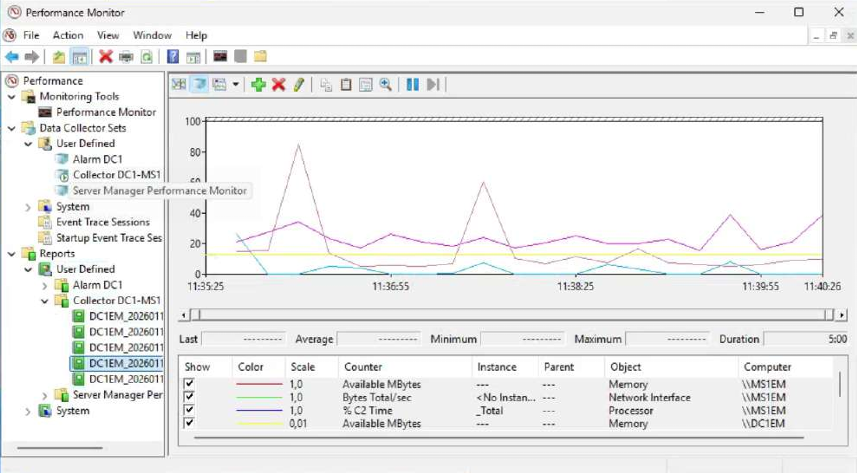This screenshot has width=857, height=473.
Task: Select Collector DC1-MS1 under Data Collector Sets
Action: click(116, 175)
